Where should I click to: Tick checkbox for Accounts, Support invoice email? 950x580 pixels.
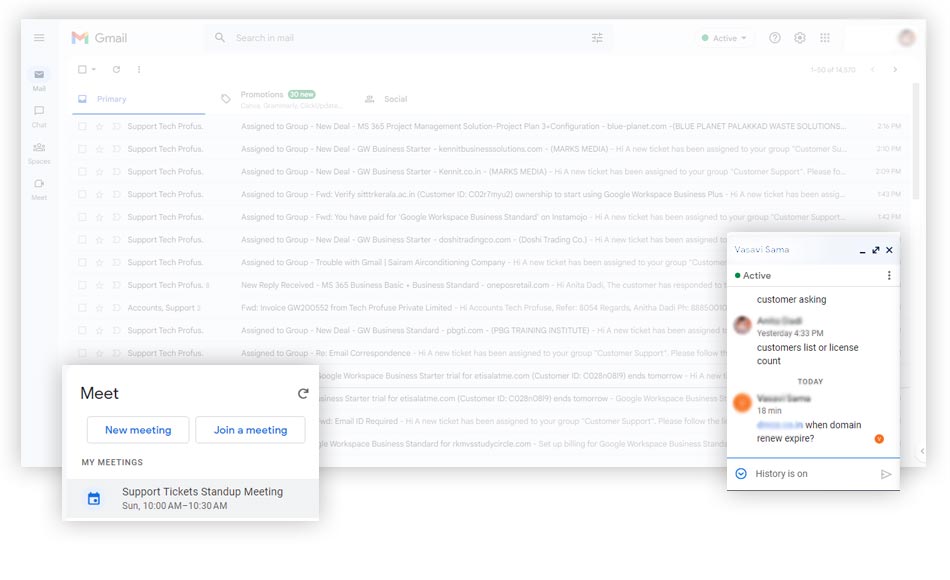pos(82,308)
